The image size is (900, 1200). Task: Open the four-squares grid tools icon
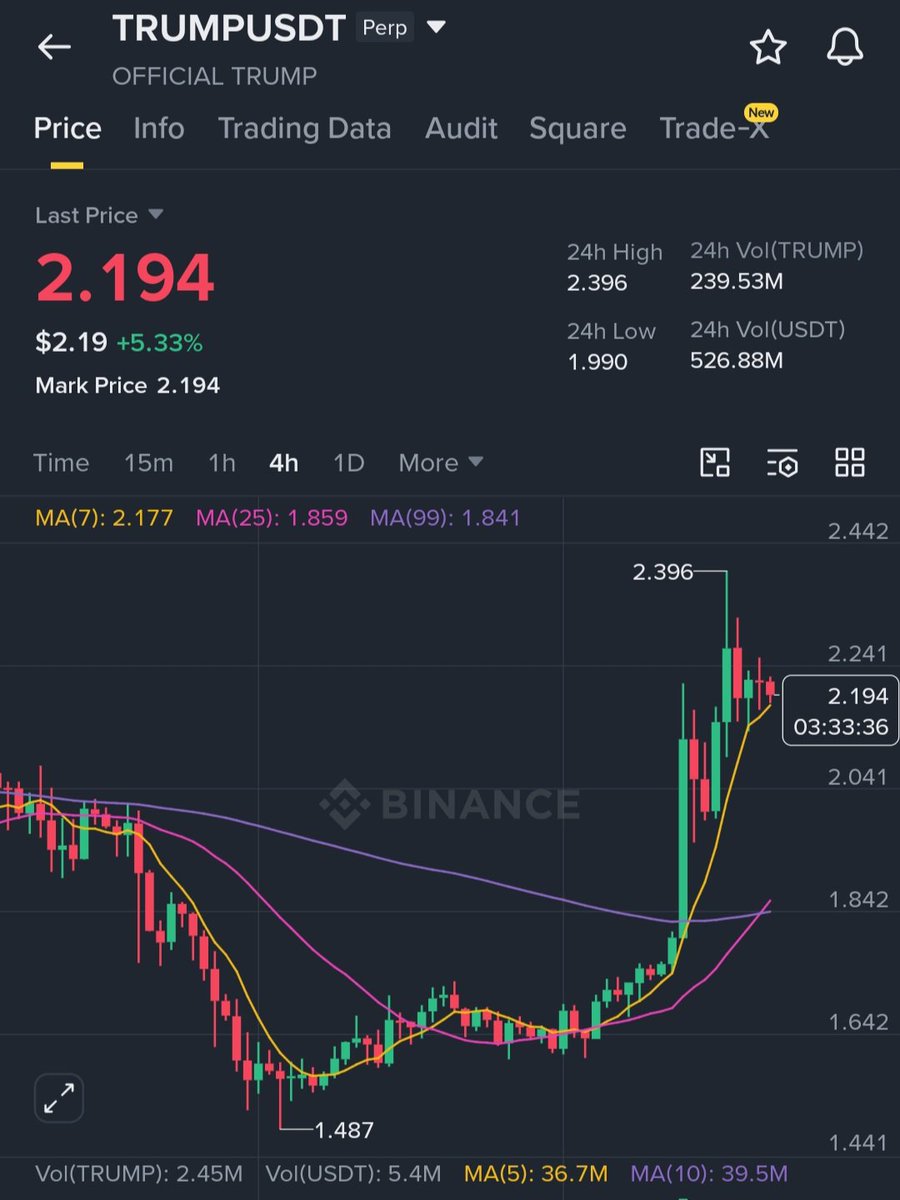[850, 463]
